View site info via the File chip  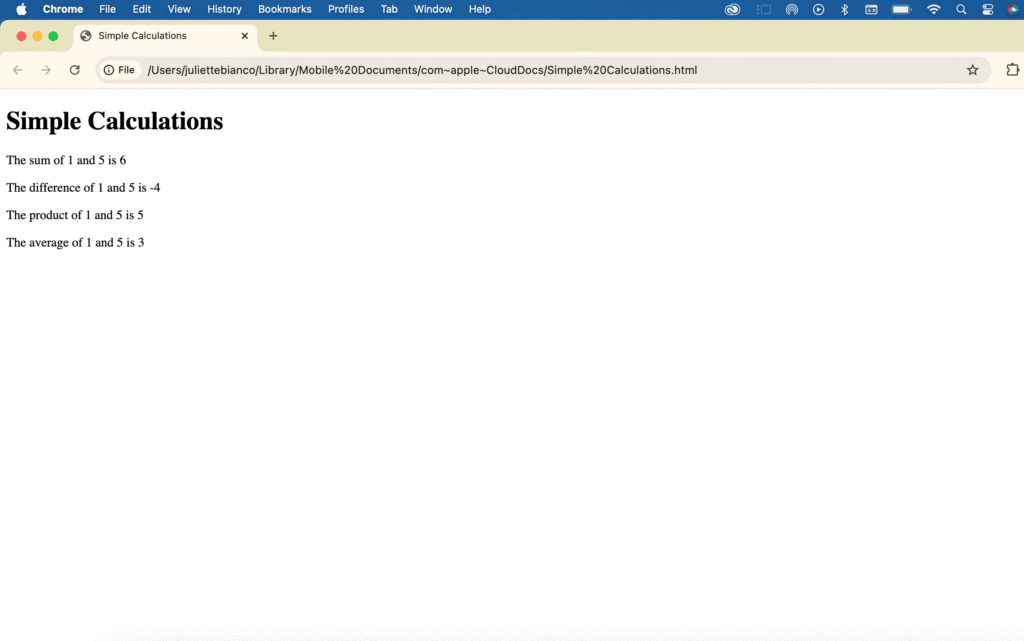click(119, 70)
